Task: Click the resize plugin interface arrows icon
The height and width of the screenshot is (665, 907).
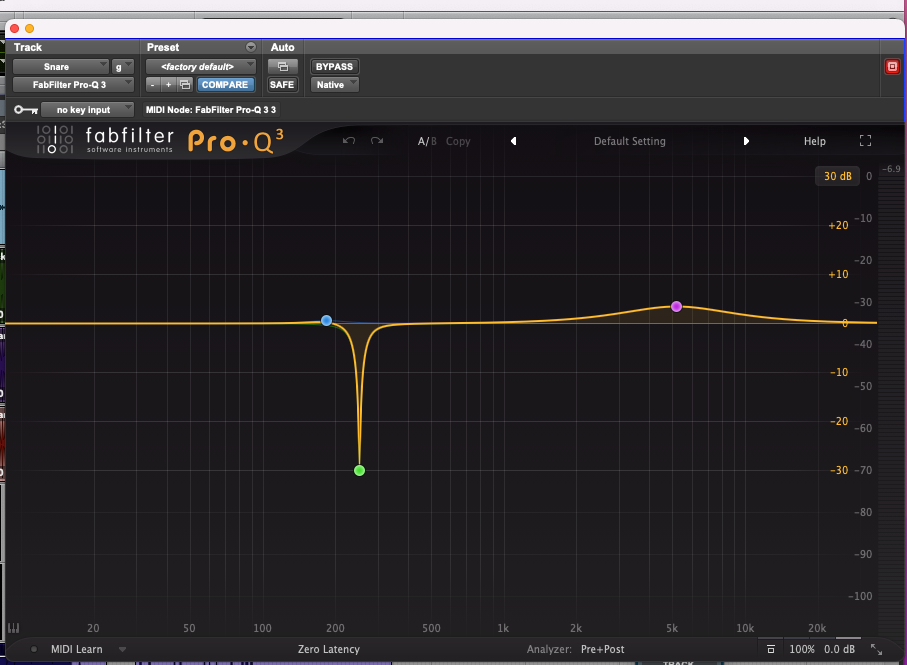Action: (876, 649)
